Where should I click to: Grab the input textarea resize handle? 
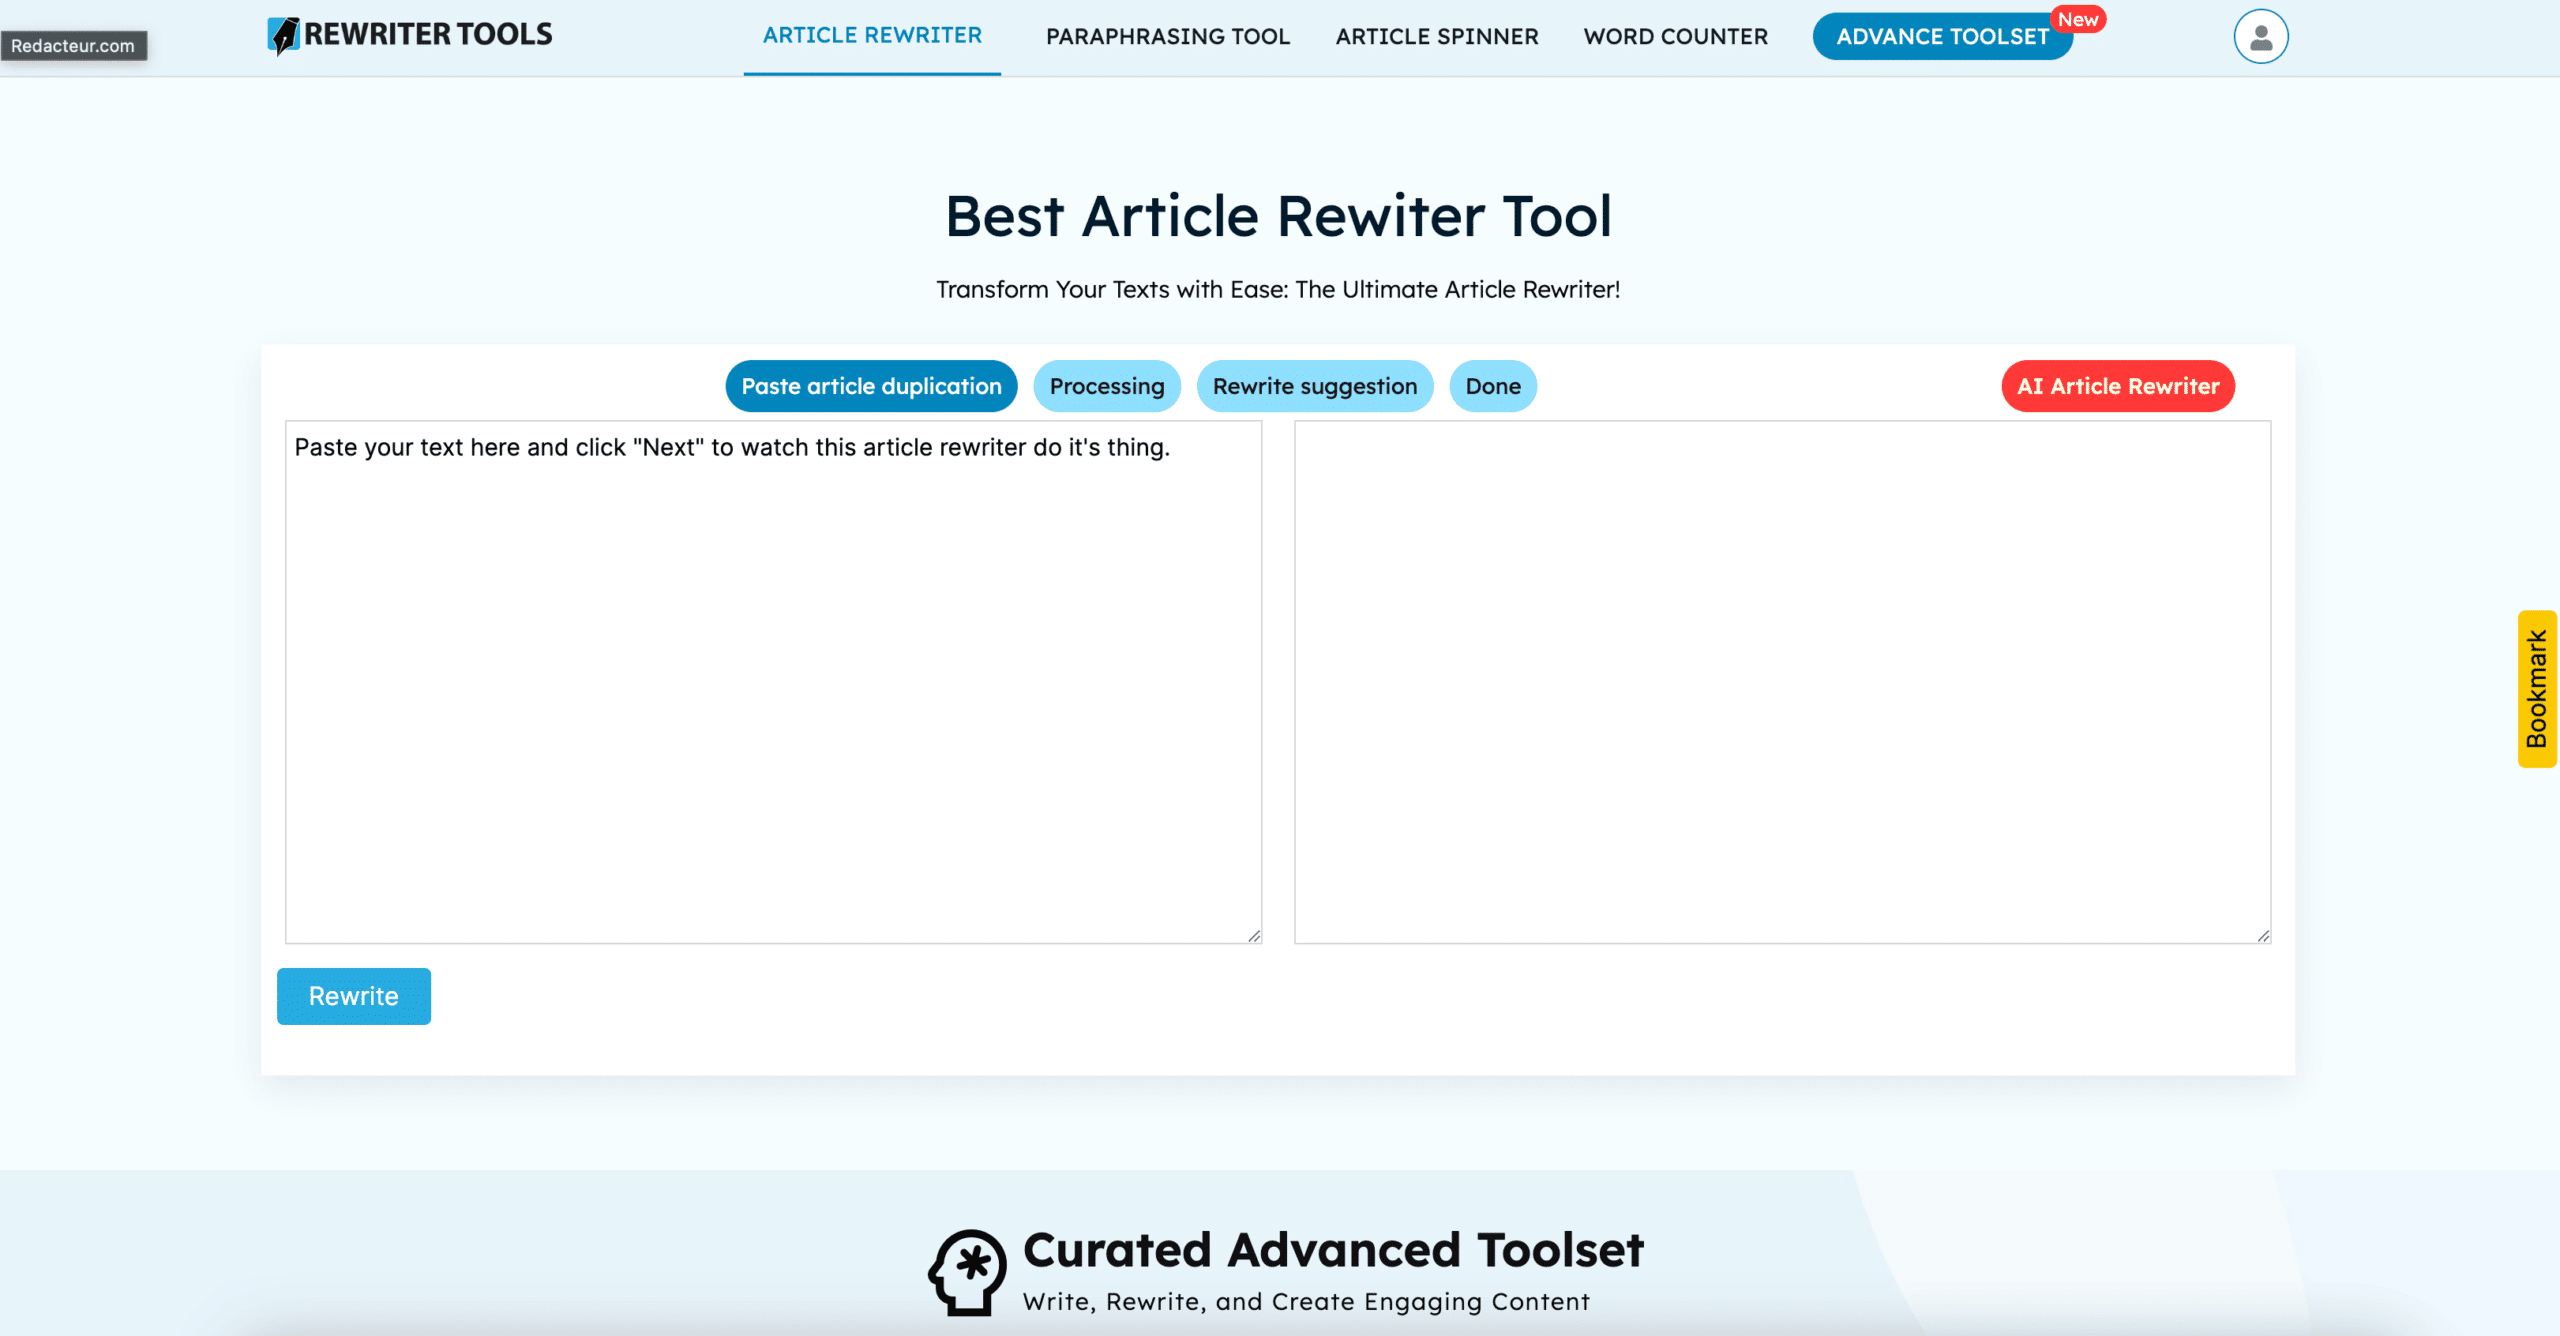click(x=1254, y=936)
